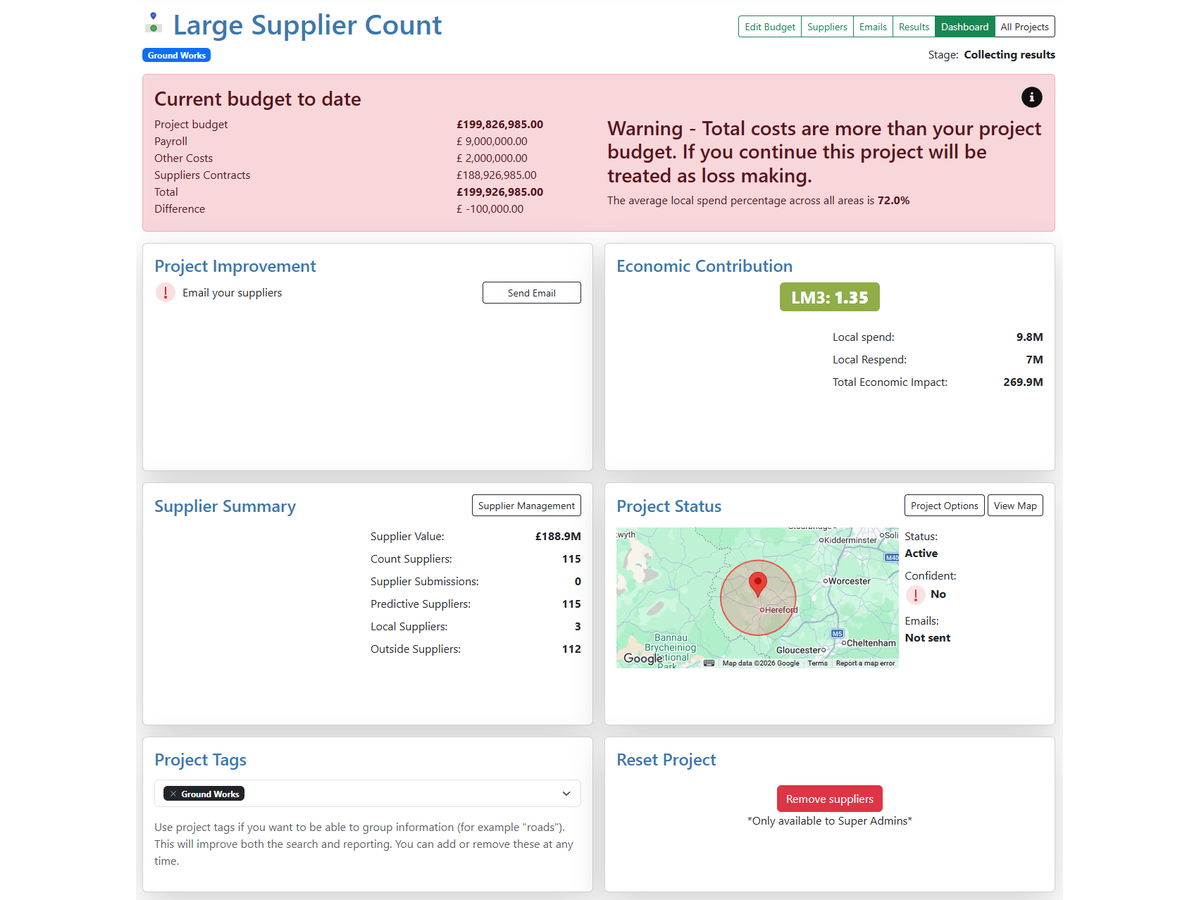The height and width of the screenshot is (900, 1200).
Task: Open the Edit Budget tab
Action: (x=770, y=27)
